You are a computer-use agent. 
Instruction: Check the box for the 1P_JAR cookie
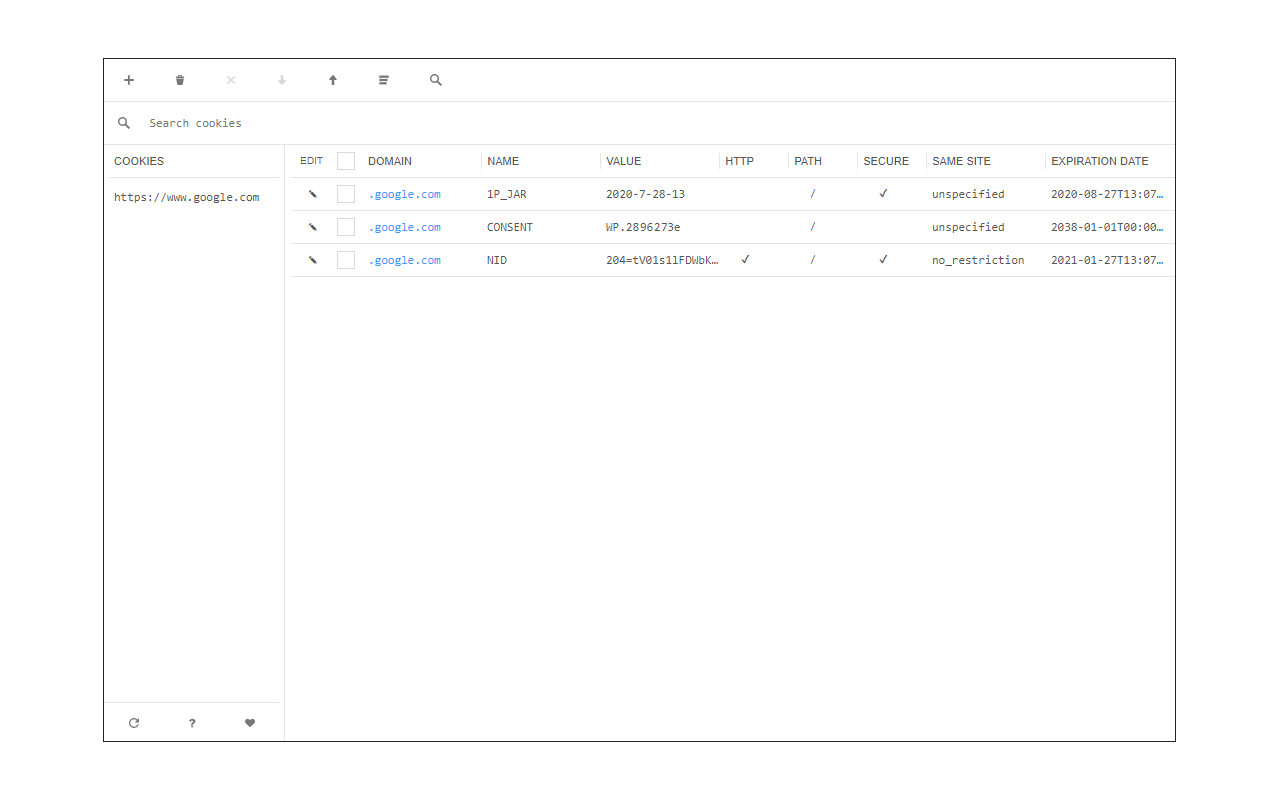tap(346, 194)
